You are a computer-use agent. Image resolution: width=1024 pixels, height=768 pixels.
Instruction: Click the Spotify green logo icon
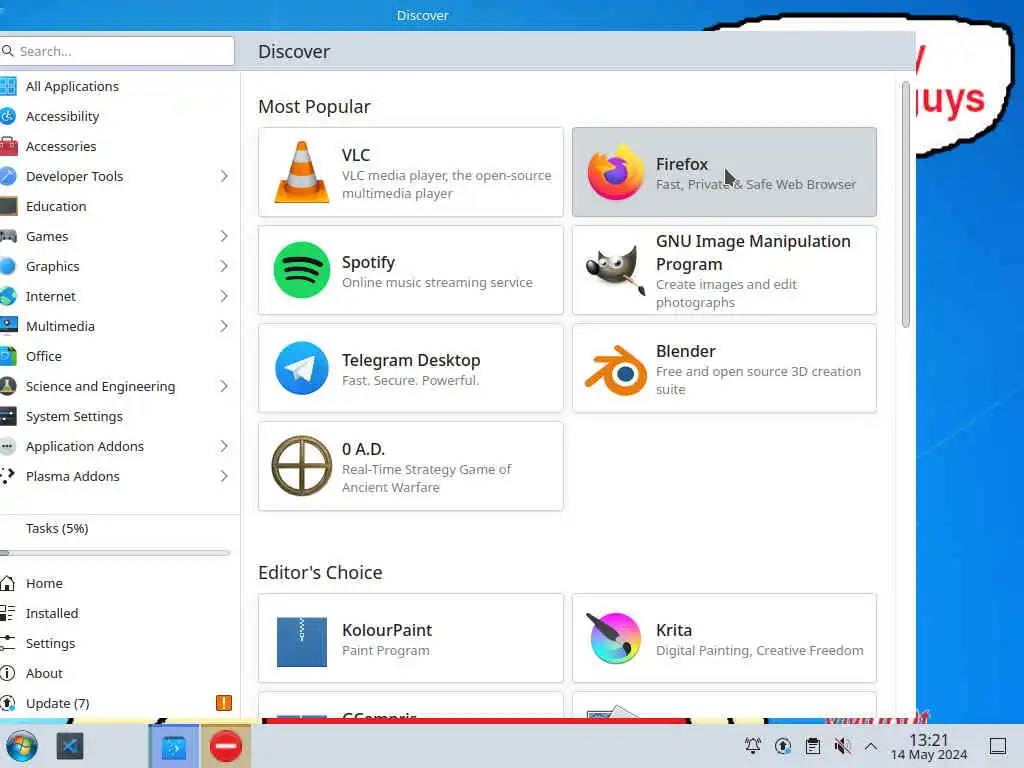pyautogui.click(x=301, y=270)
